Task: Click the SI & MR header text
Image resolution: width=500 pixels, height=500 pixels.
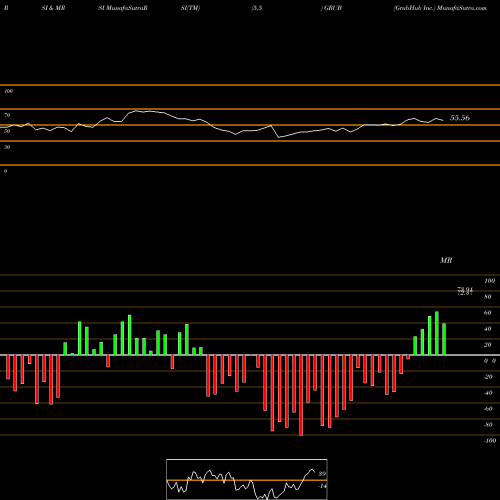Action: point(53,8)
